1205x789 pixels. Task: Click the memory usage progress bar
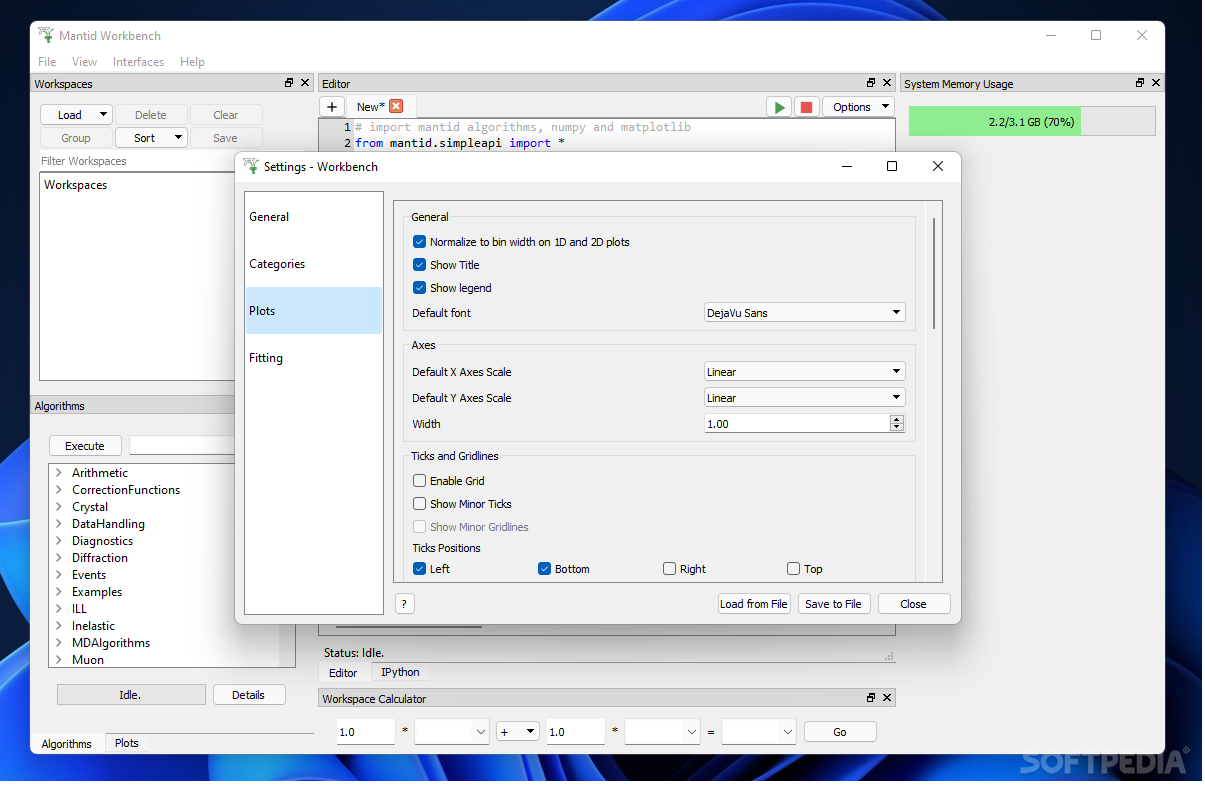(1032, 121)
